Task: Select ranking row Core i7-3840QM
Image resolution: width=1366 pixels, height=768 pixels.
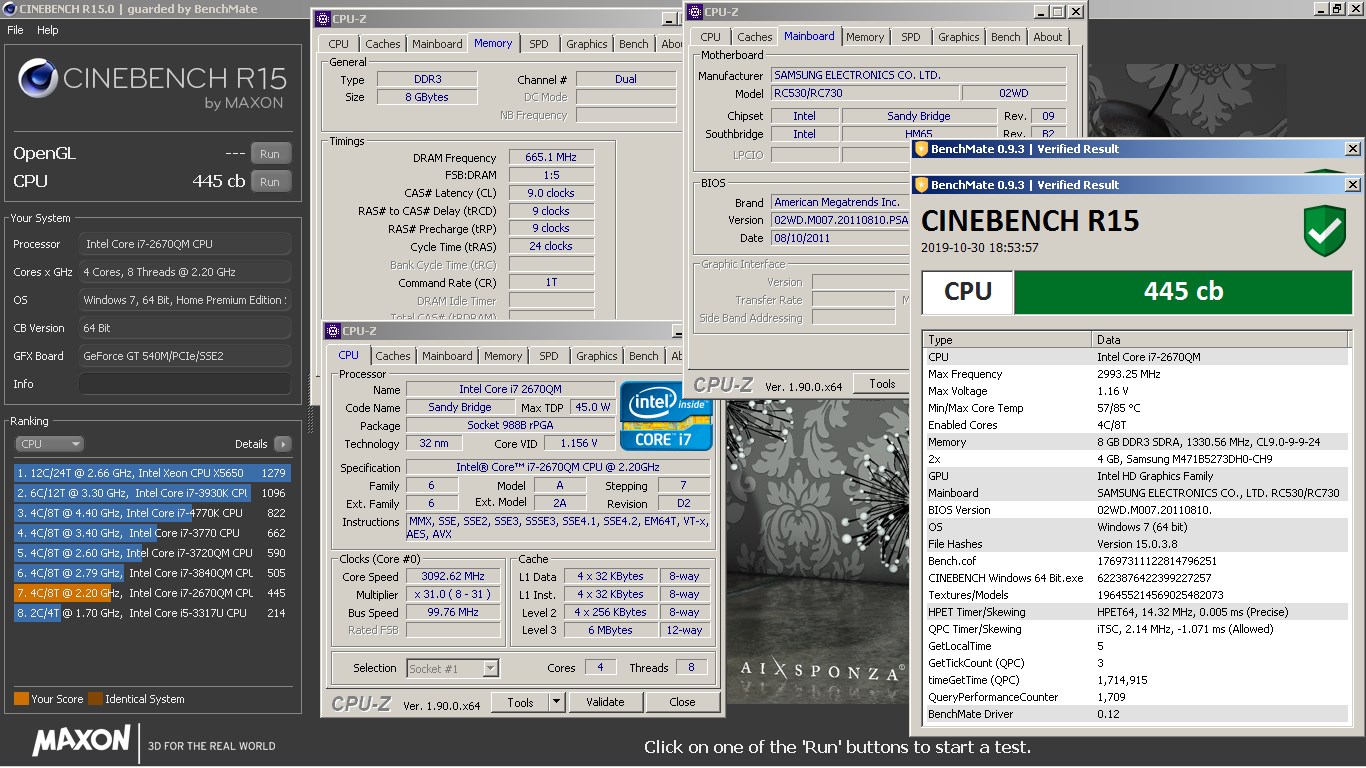Action: (x=152, y=573)
